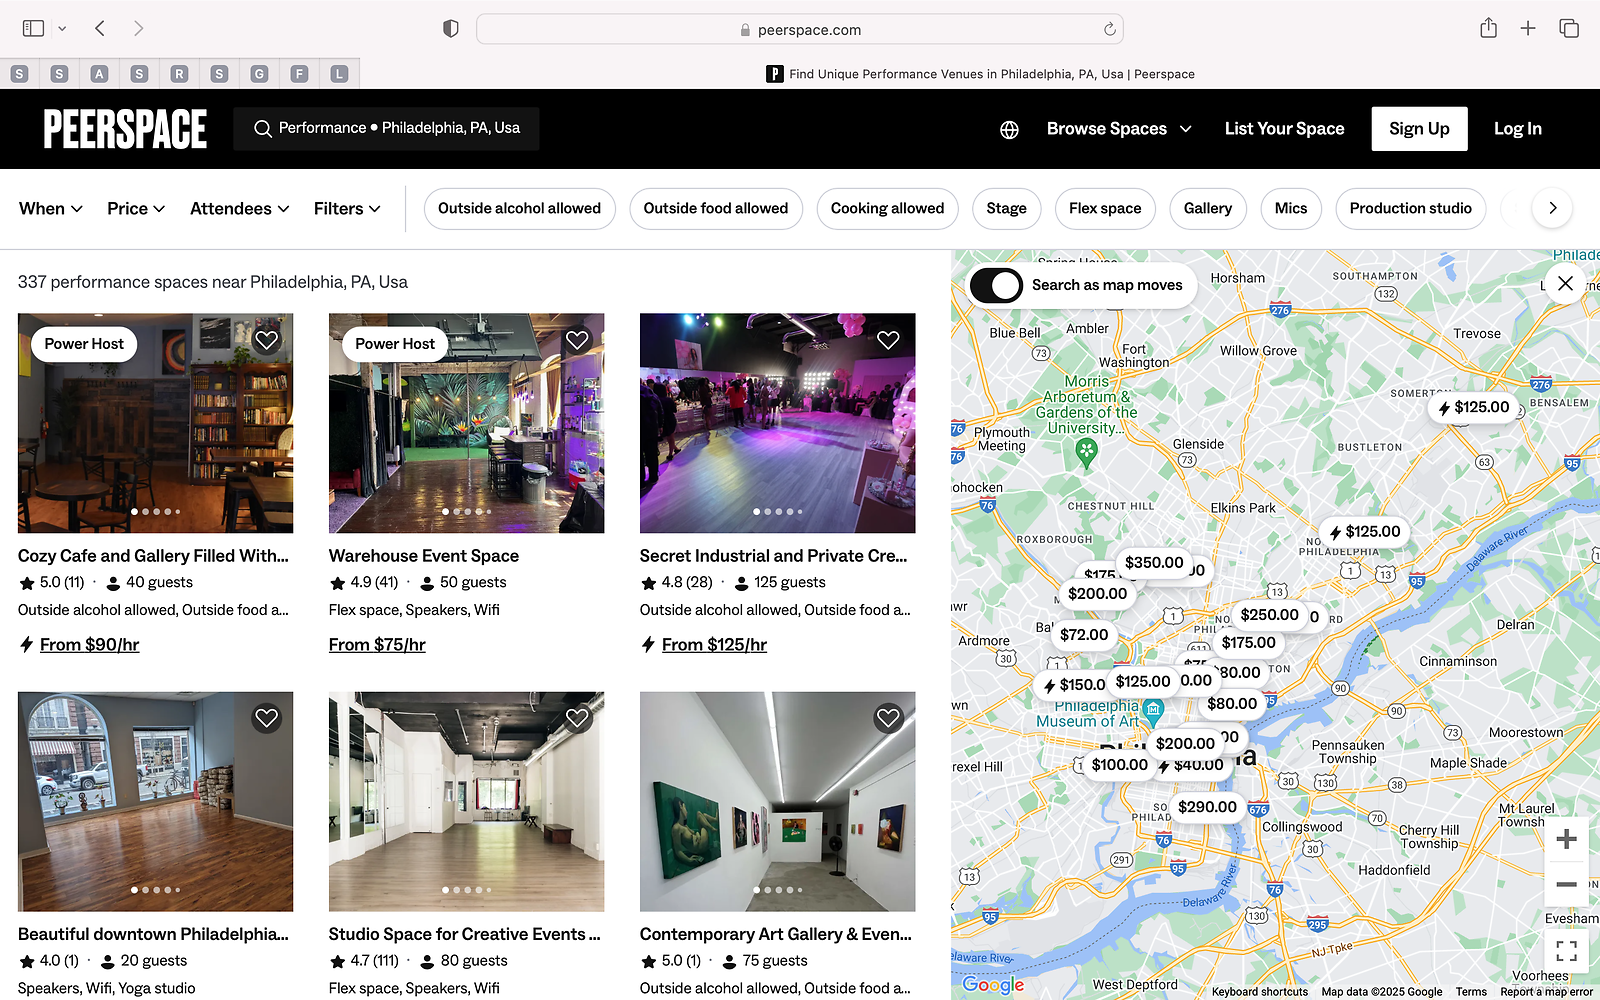Open the Browse Spaces menu
This screenshot has height=1000, width=1600.
click(x=1119, y=129)
